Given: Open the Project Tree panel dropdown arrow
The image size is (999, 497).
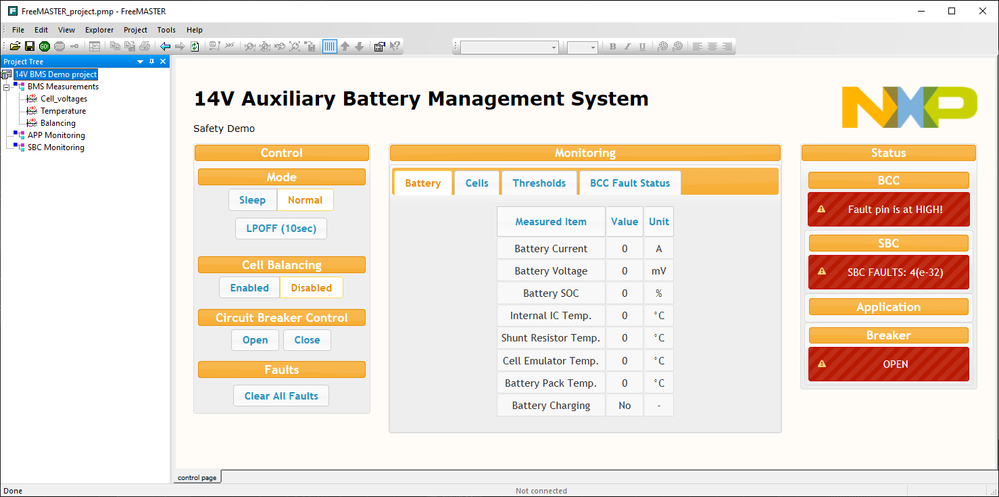Looking at the screenshot, I should tap(140, 61).
